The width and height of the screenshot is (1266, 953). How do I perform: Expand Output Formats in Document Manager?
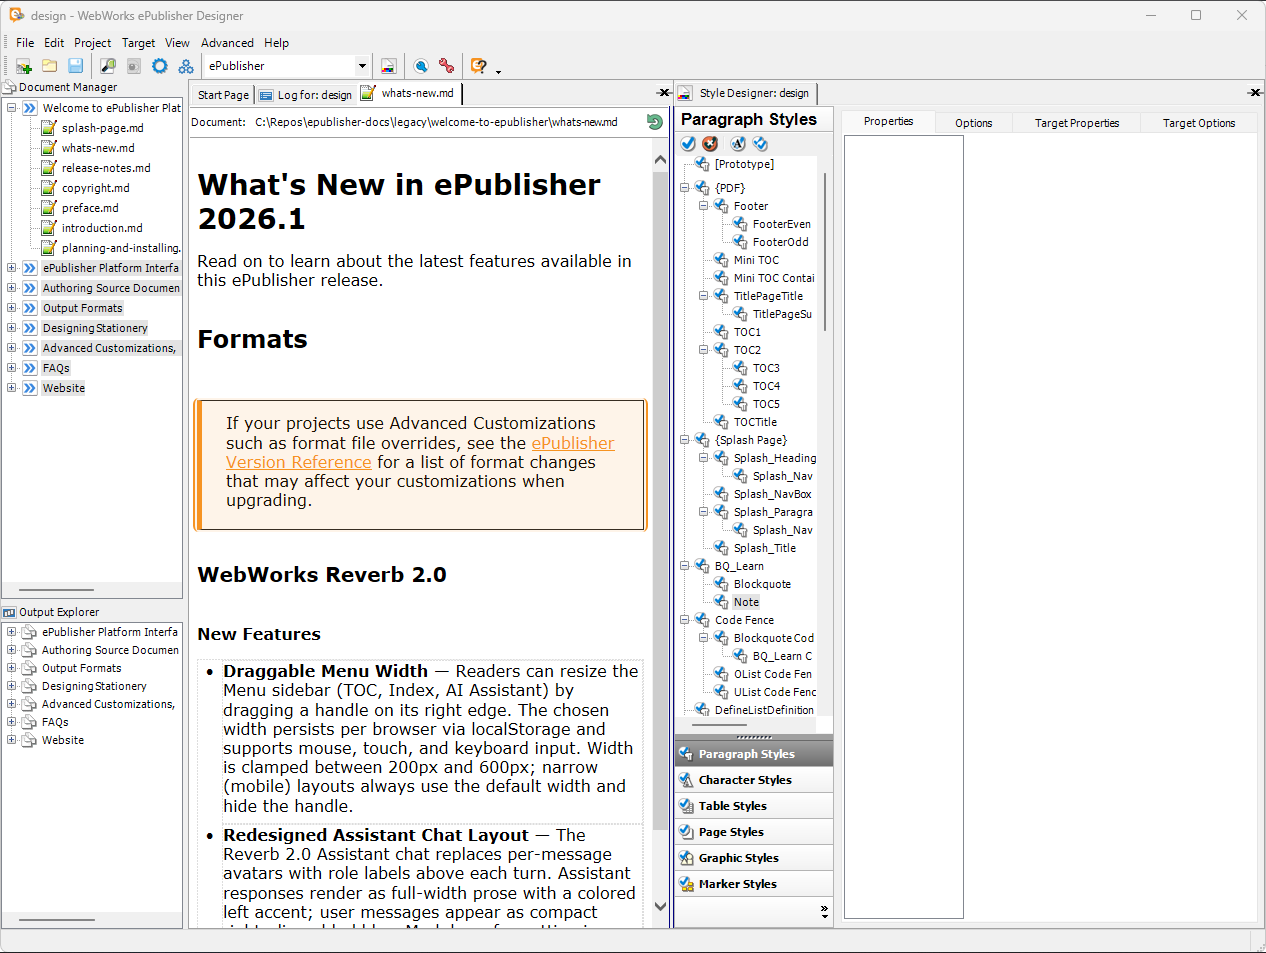pos(11,308)
